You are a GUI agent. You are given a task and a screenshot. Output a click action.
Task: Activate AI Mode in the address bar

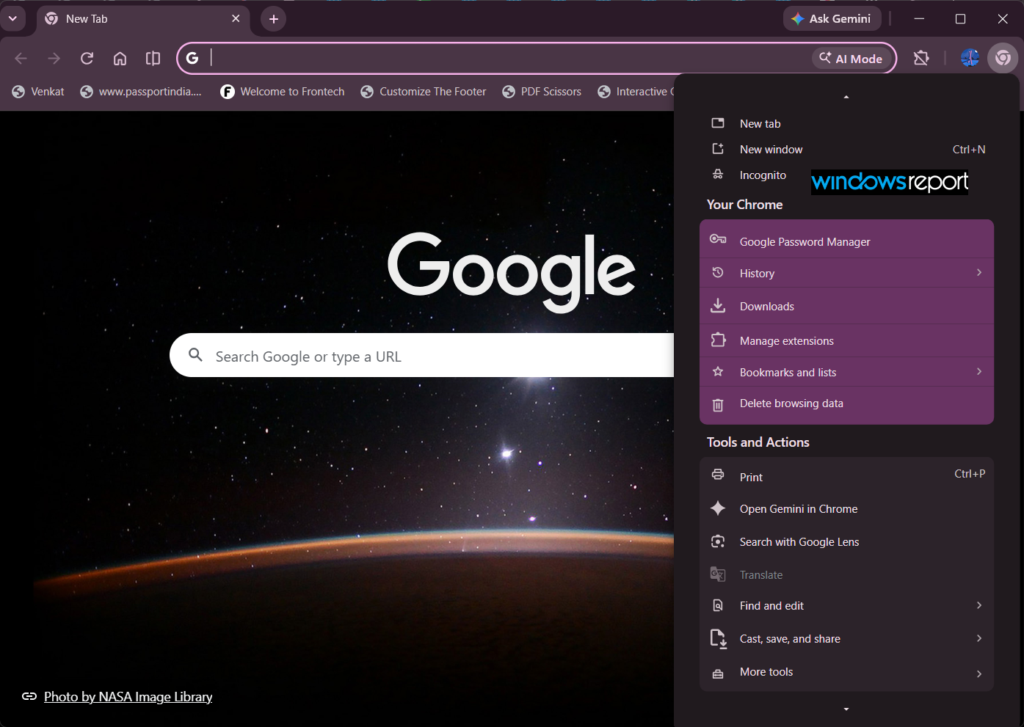click(x=851, y=59)
